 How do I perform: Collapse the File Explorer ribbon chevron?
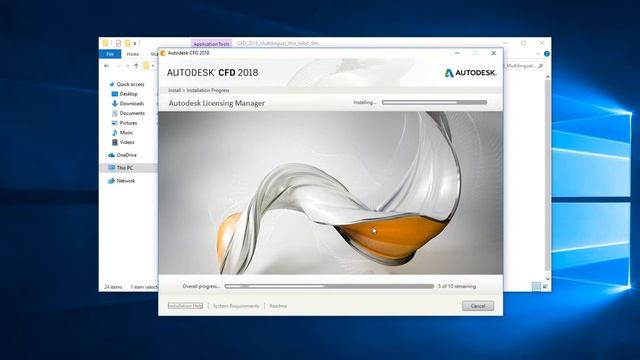click(x=538, y=54)
